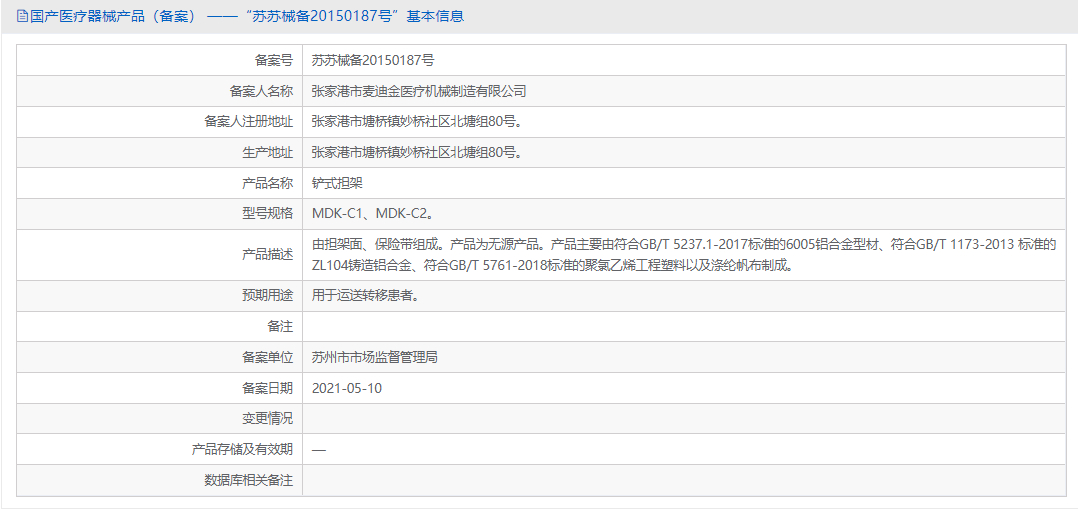Click the 产品描述 label
1078x510 pixels.
(x=268, y=254)
